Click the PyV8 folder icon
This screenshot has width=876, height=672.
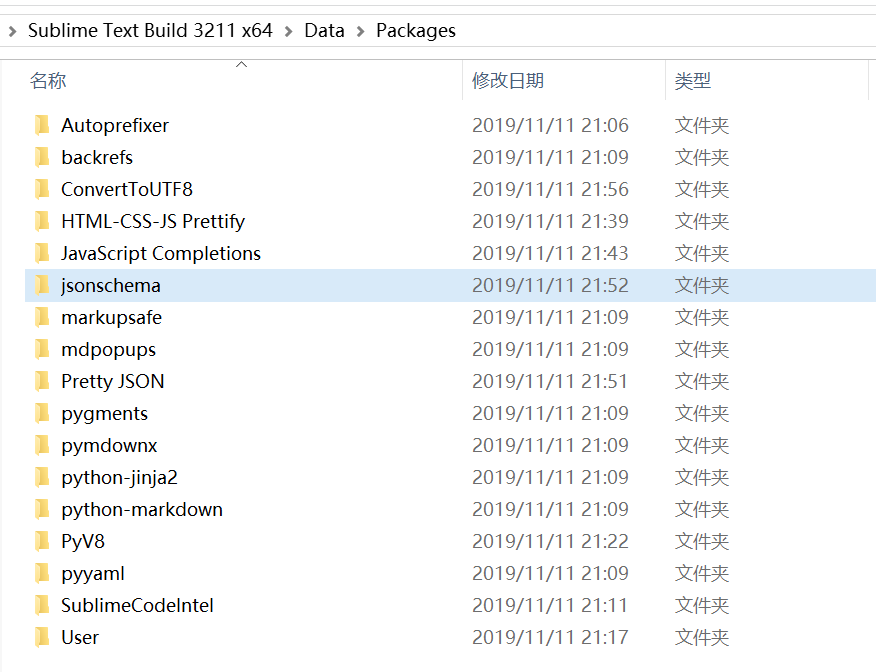coord(42,541)
